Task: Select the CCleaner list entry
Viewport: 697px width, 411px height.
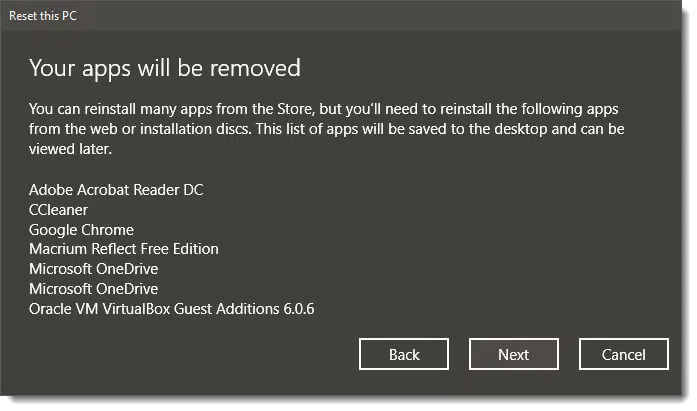Action: (x=58, y=210)
